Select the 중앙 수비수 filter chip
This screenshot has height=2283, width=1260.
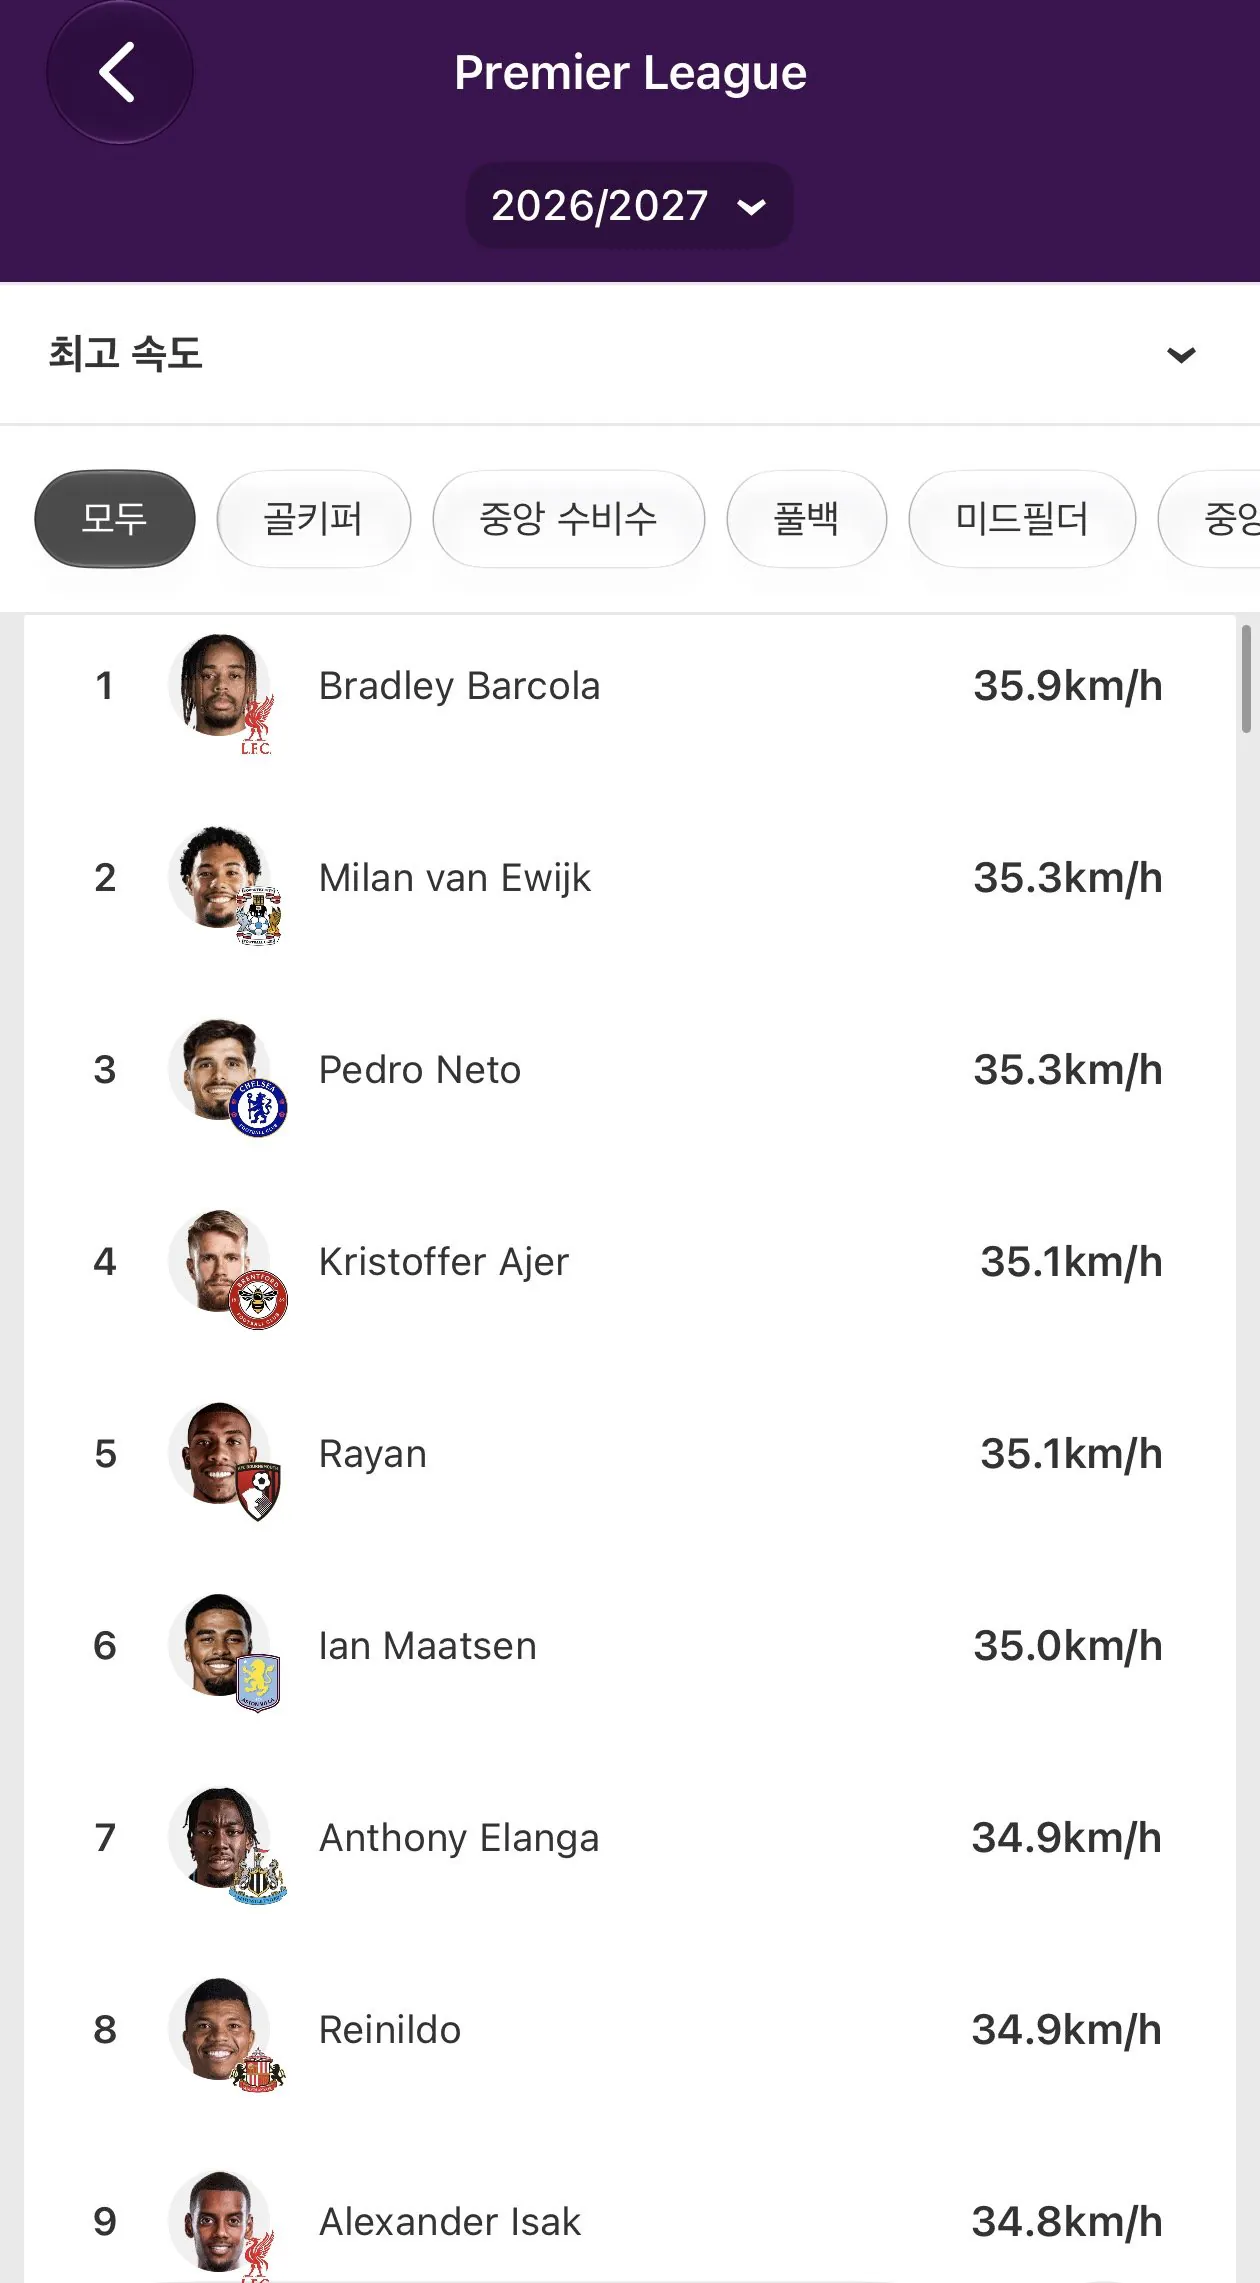point(568,519)
